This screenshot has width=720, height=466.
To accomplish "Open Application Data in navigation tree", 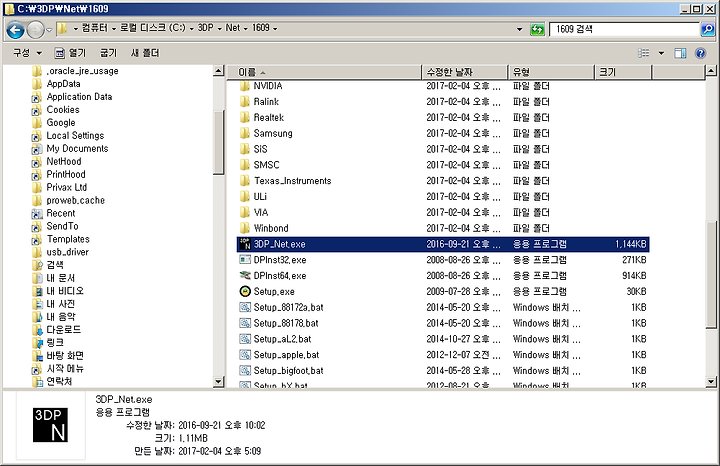I will click(x=79, y=97).
